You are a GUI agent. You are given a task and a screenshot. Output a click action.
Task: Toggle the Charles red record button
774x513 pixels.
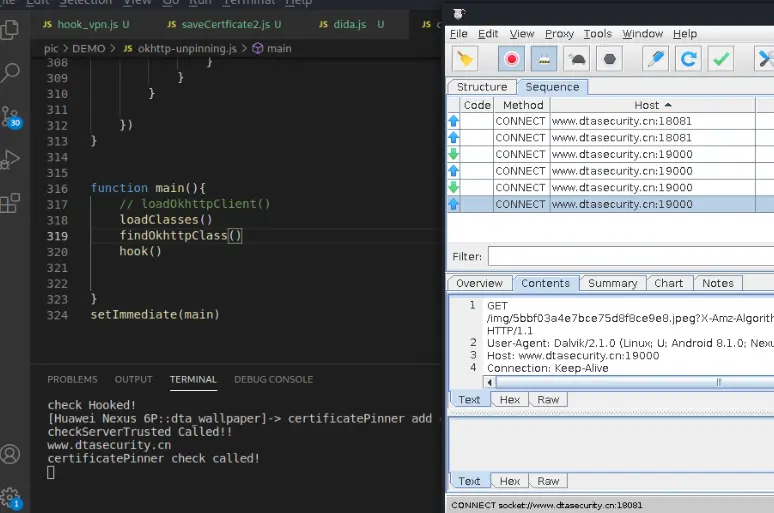[x=511, y=59]
